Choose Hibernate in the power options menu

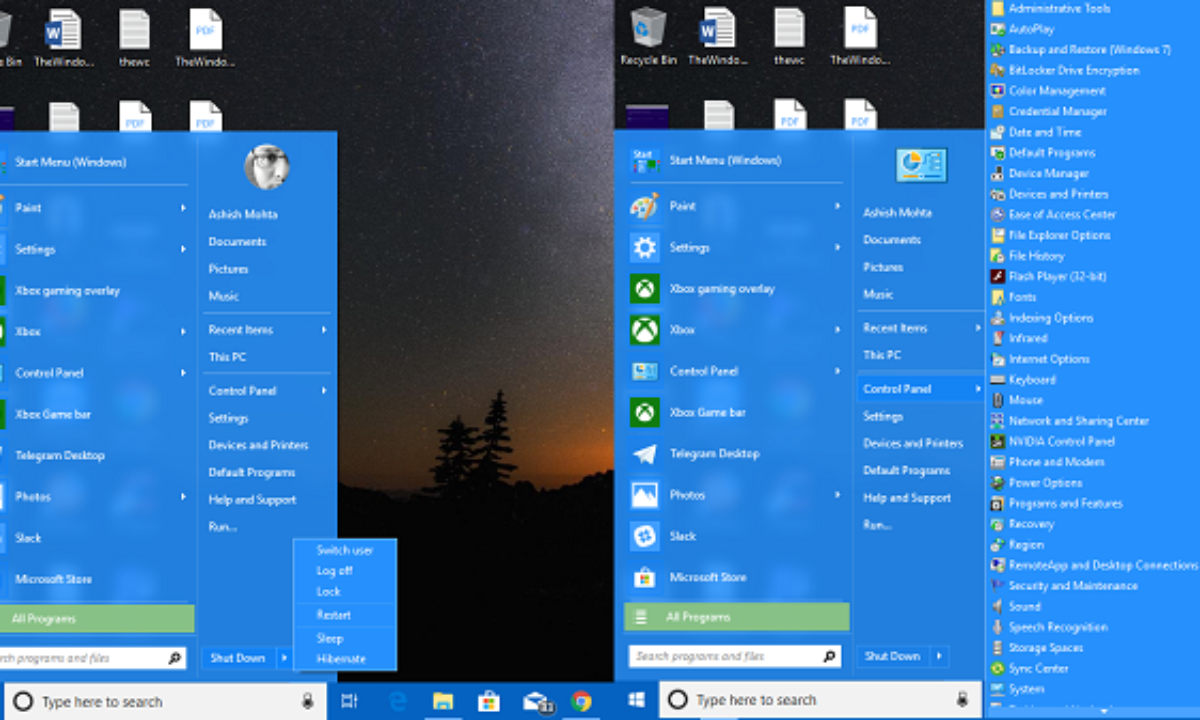[x=341, y=659]
